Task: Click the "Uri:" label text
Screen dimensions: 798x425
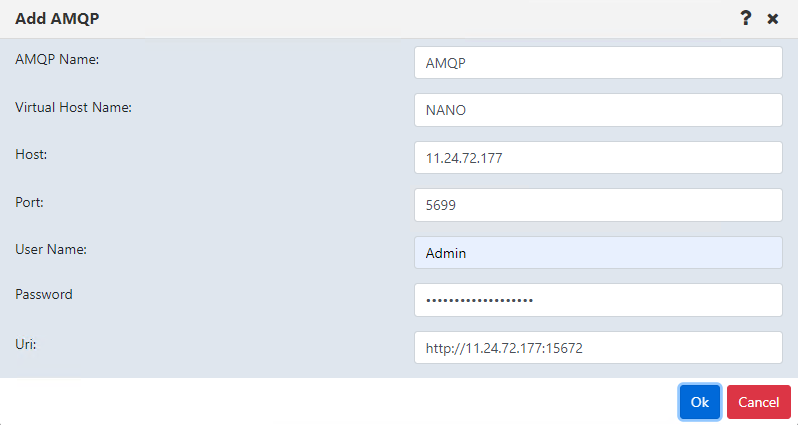Action: pos(25,344)
